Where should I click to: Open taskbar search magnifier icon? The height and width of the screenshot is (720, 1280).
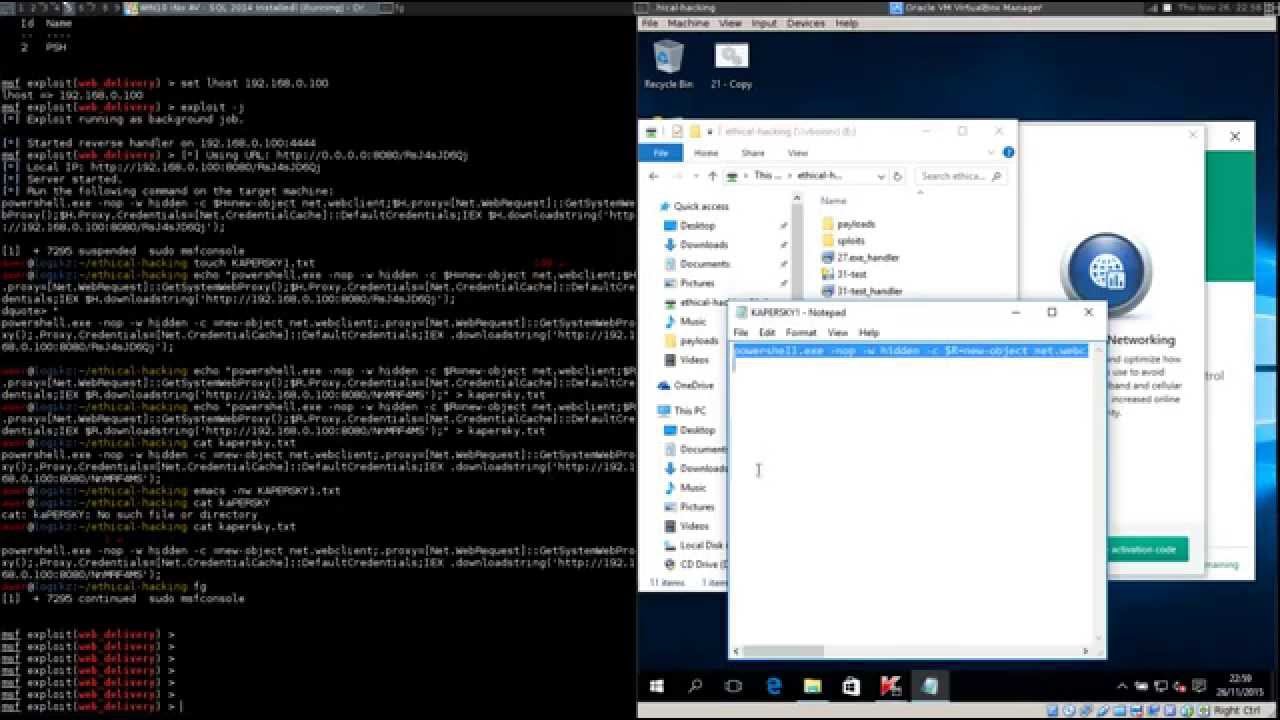tap(695, 687)
